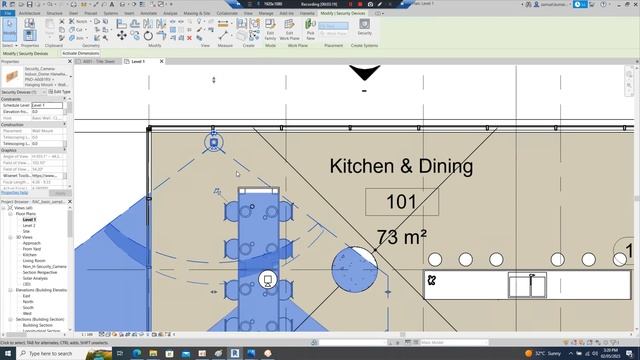Close the Level 1 view tab
This screenshot has width=640, height=360.
click(162, 61)
